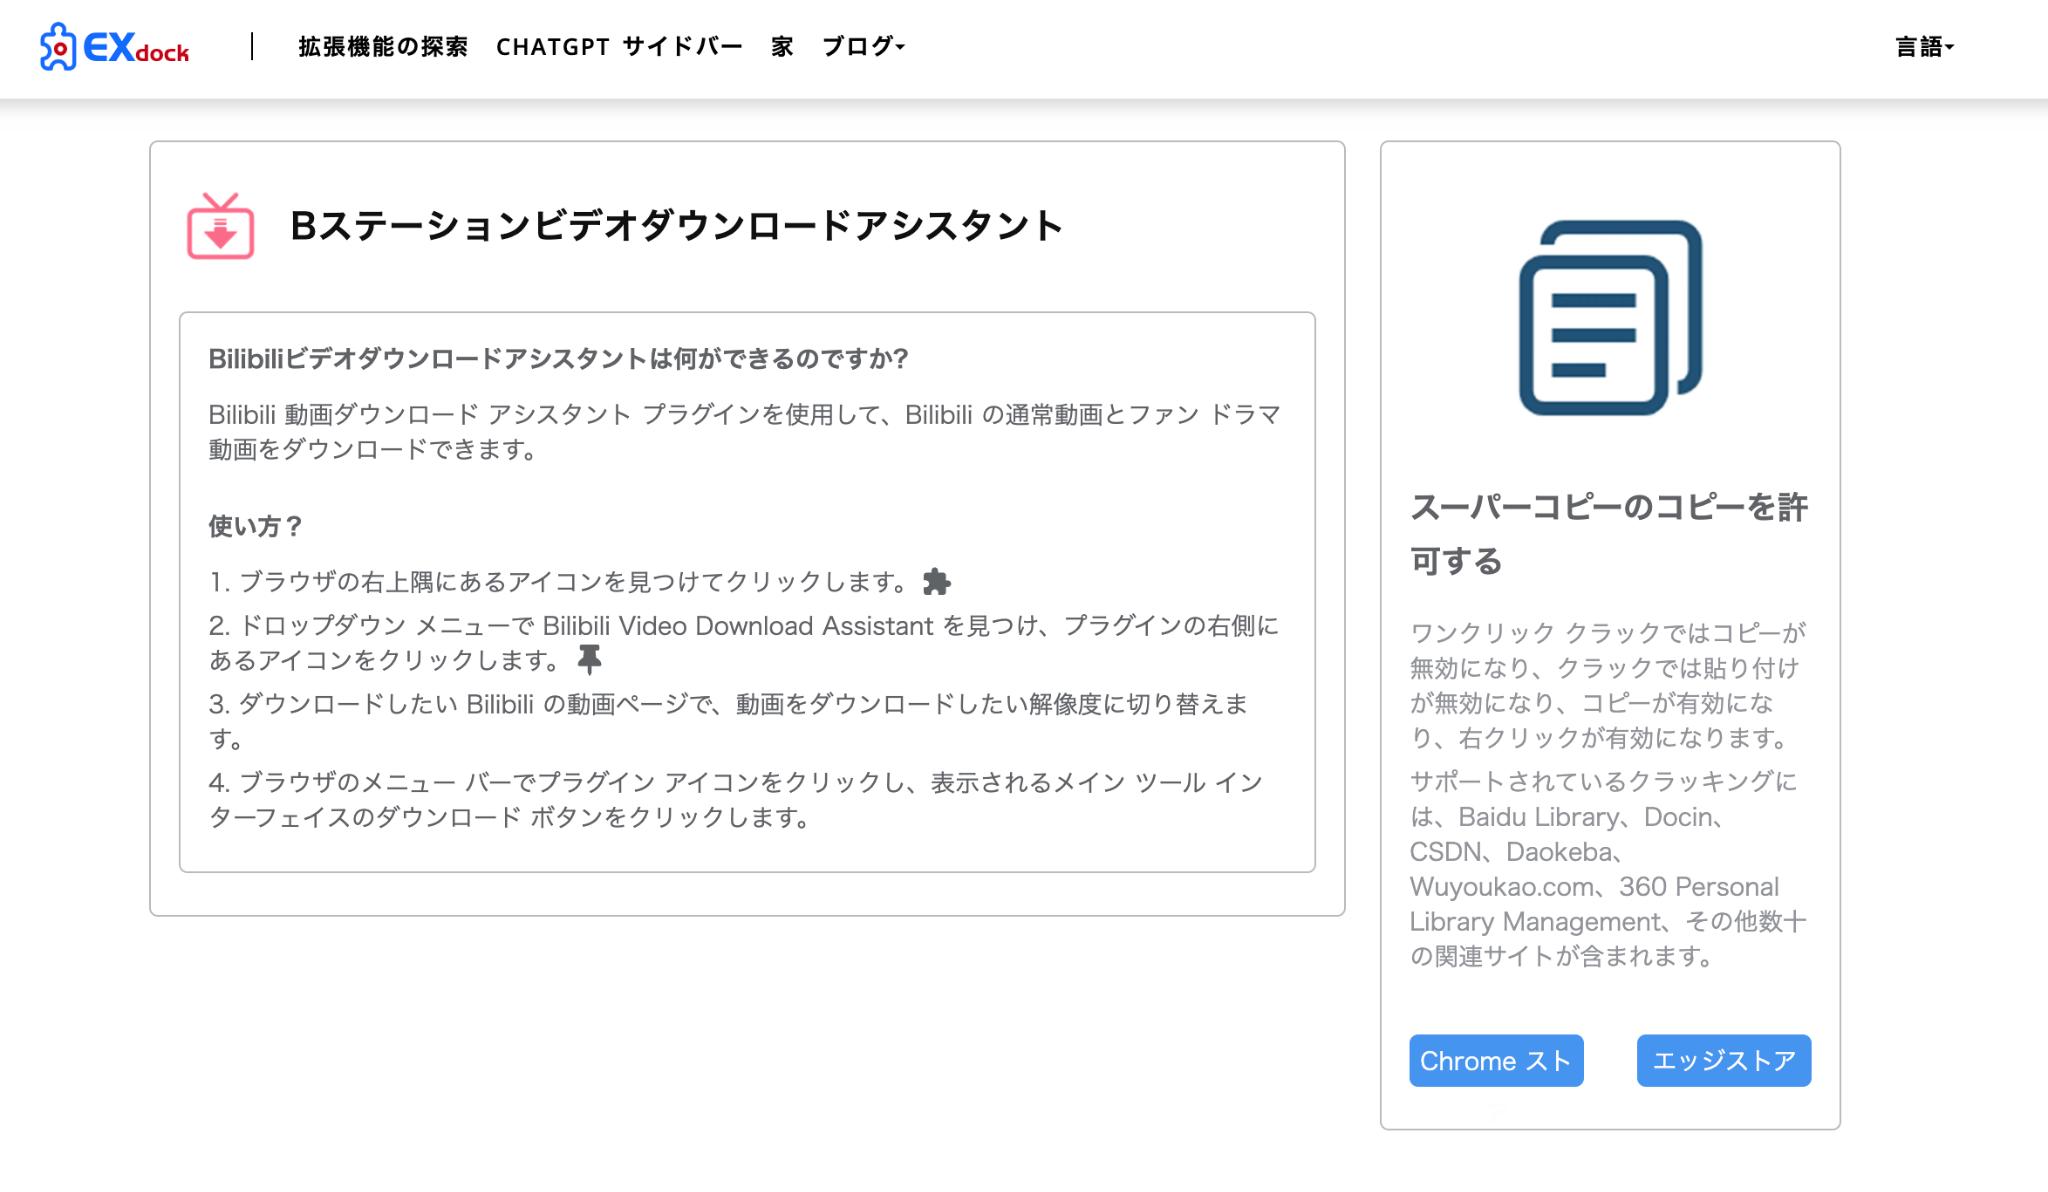Click the paragraph starting Bilibili 動画ダウンロード アシスタント
Screen dimensions: 2048x1192
point(745,432)
